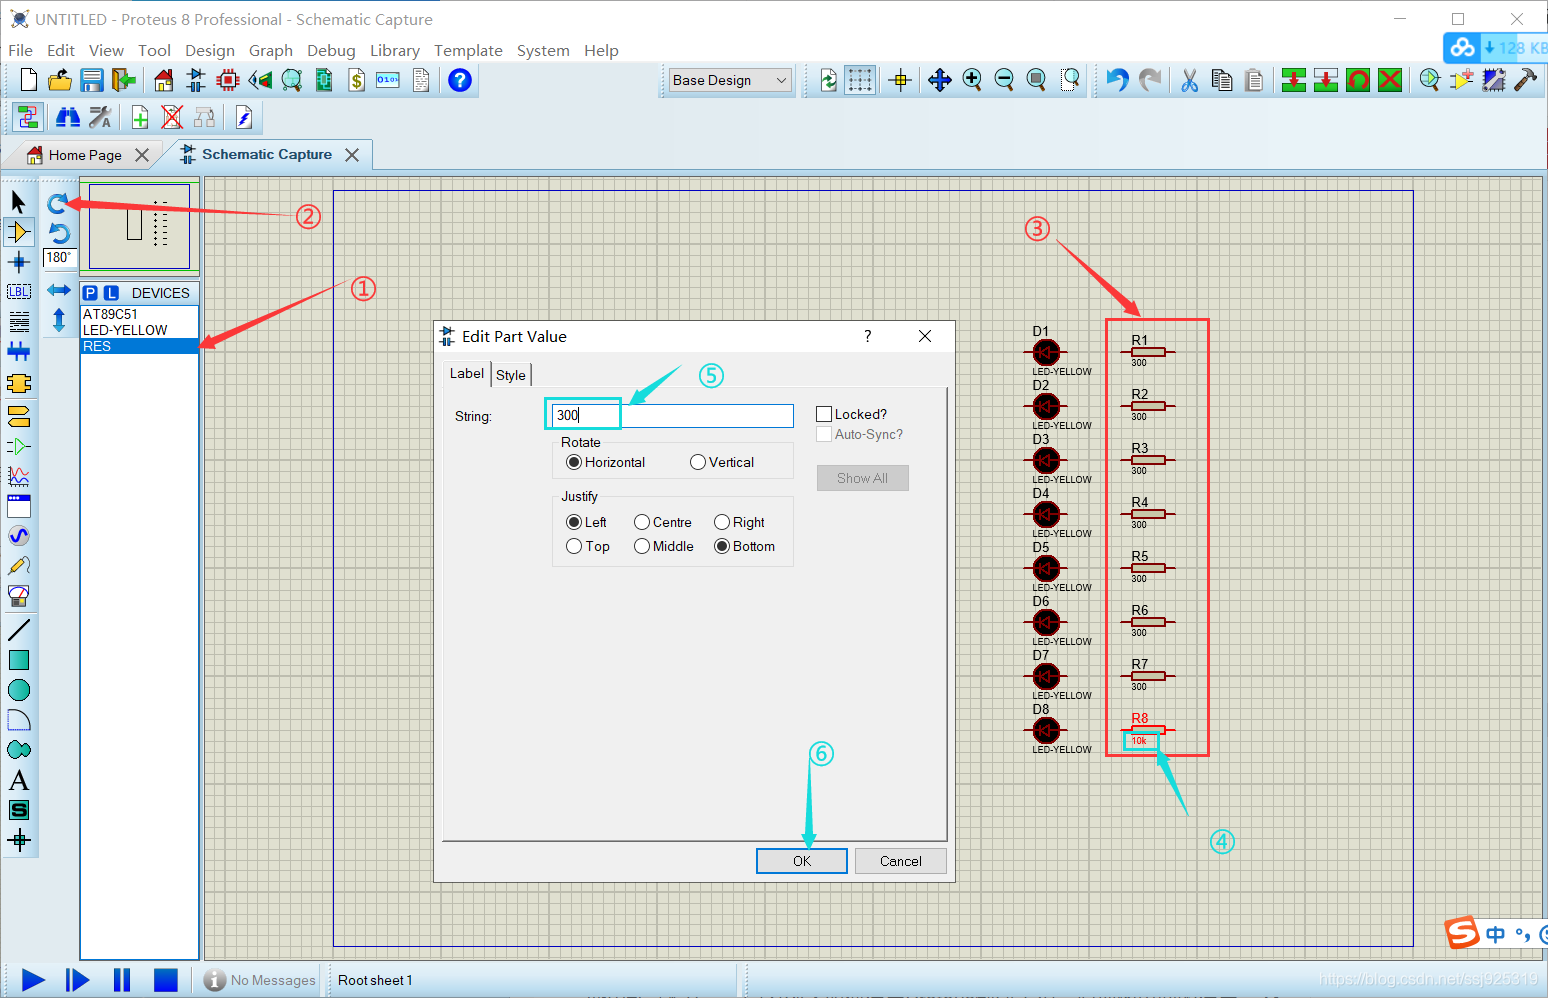Select LED-YELLOW in the devices list

[x=140, y=330]
